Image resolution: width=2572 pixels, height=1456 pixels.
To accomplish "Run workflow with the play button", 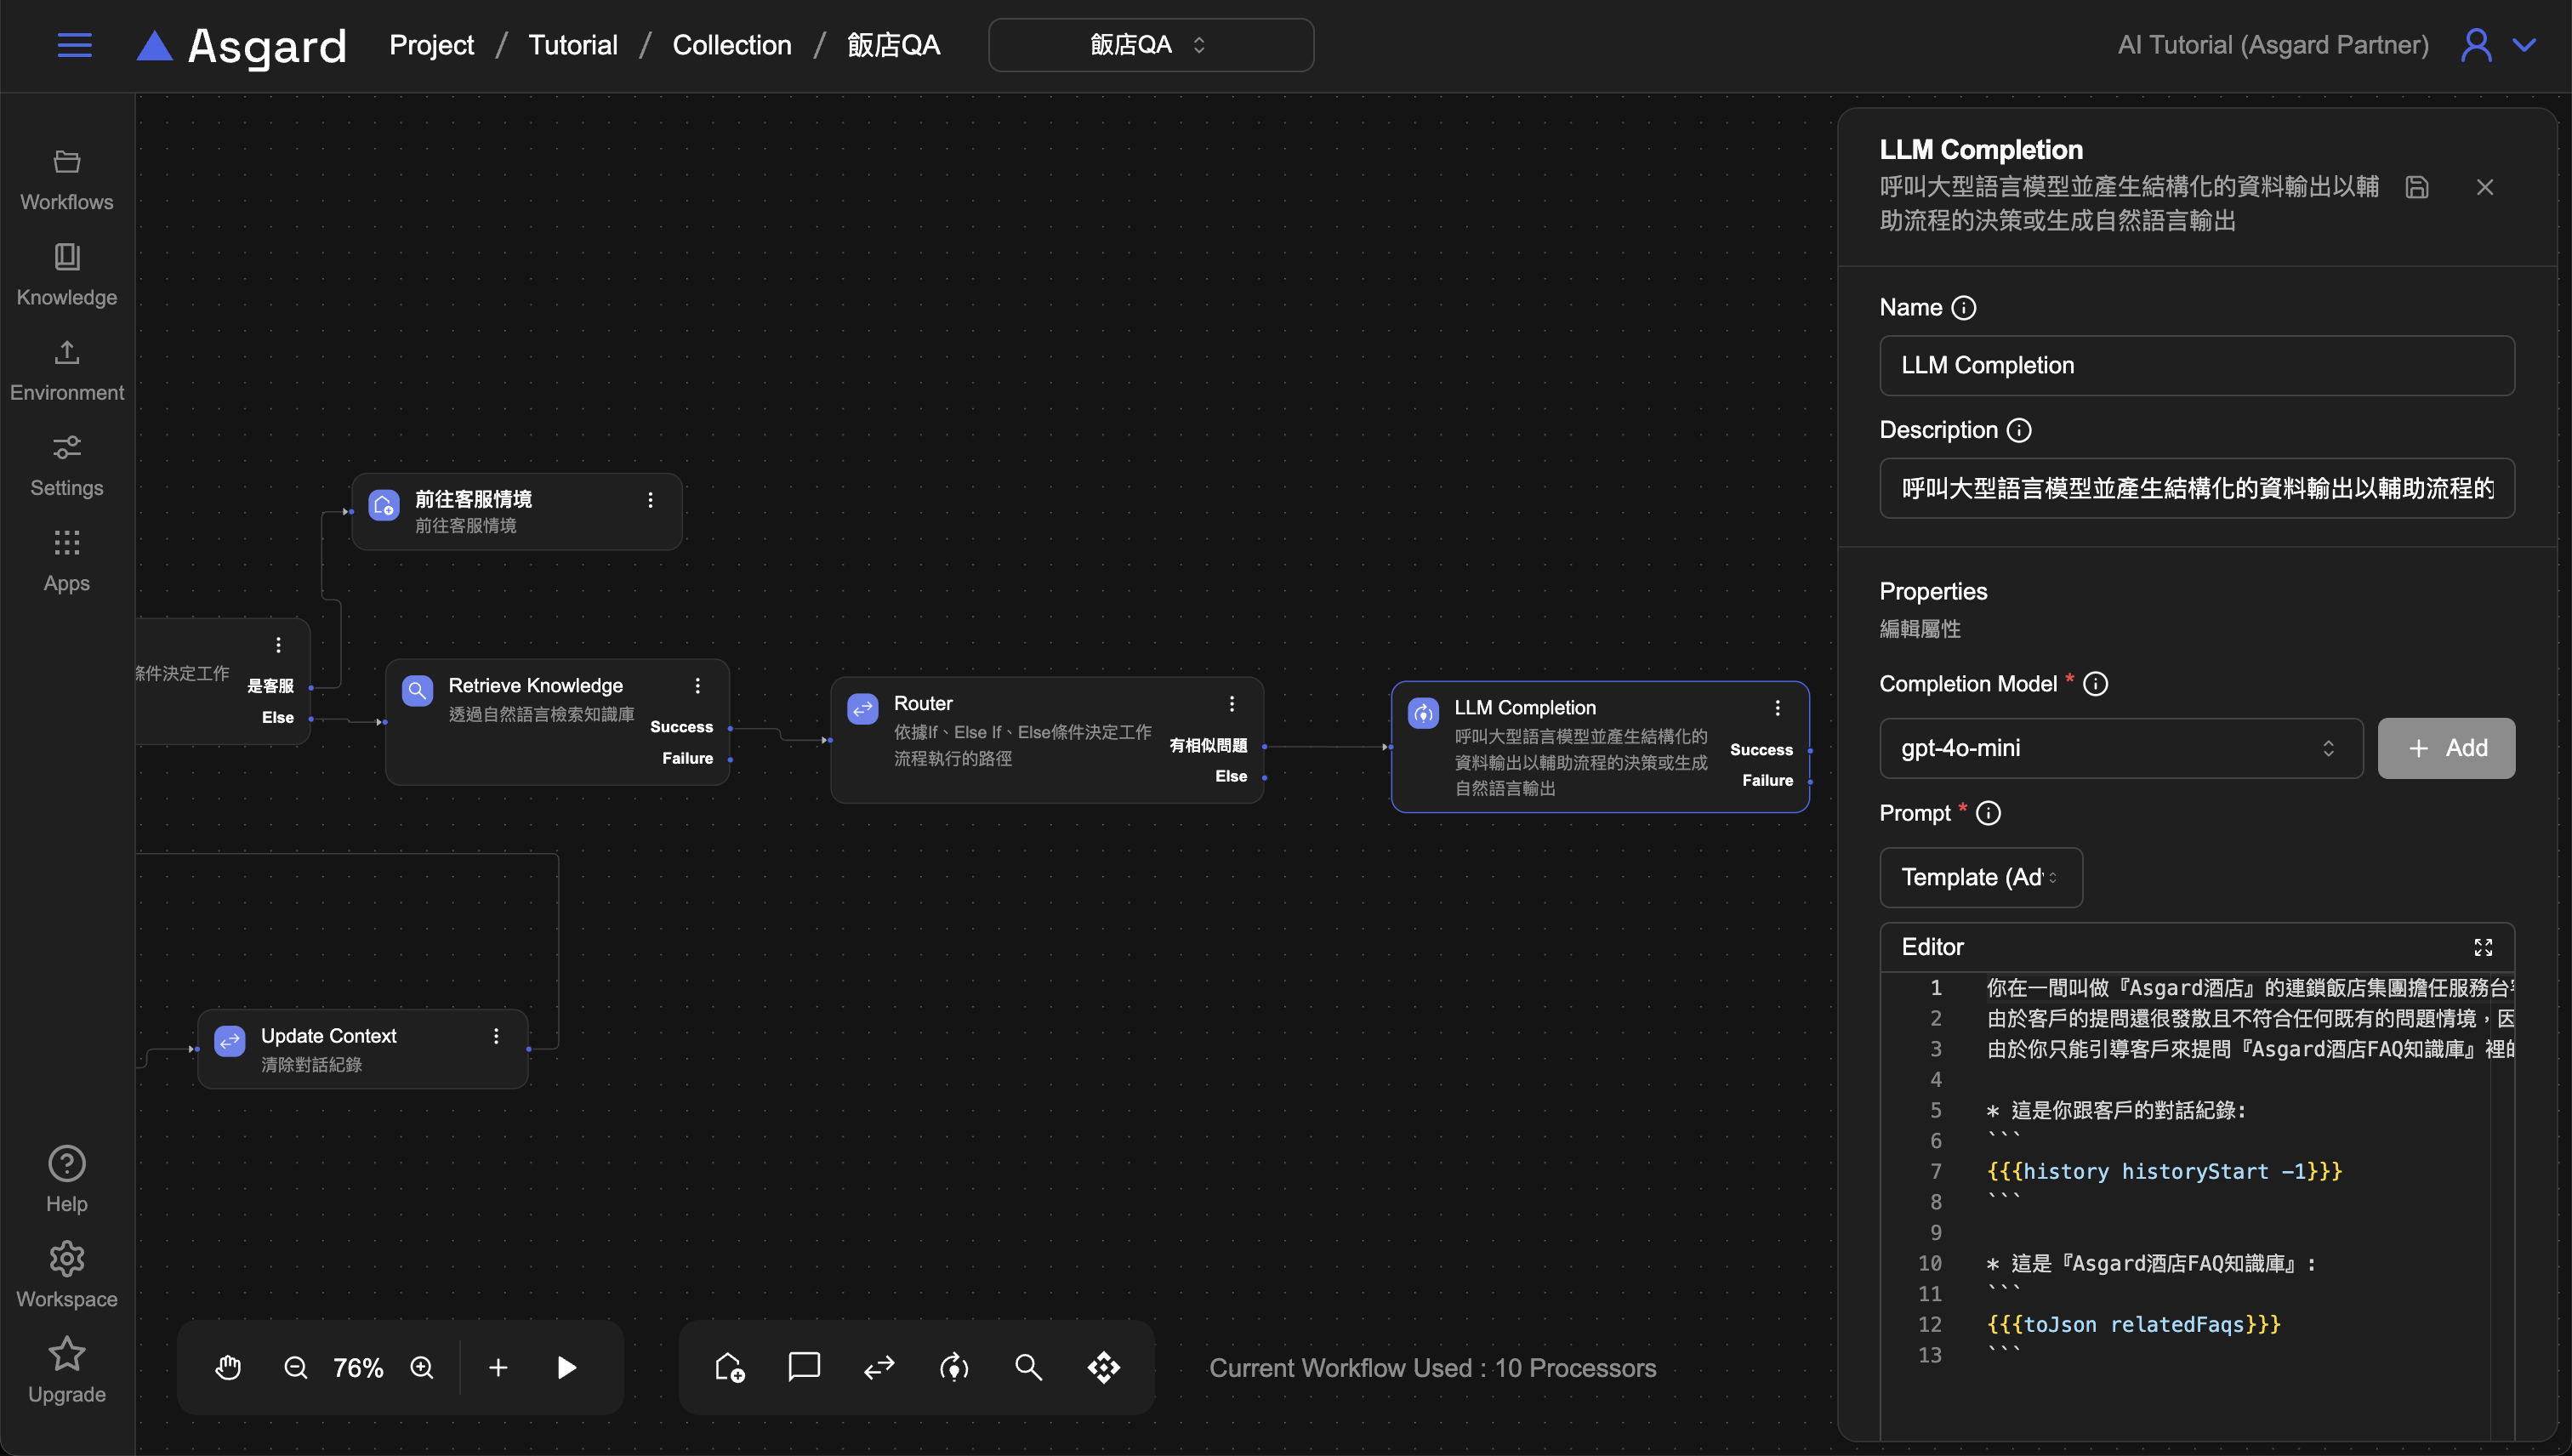I will click(x=566, y=1367).
